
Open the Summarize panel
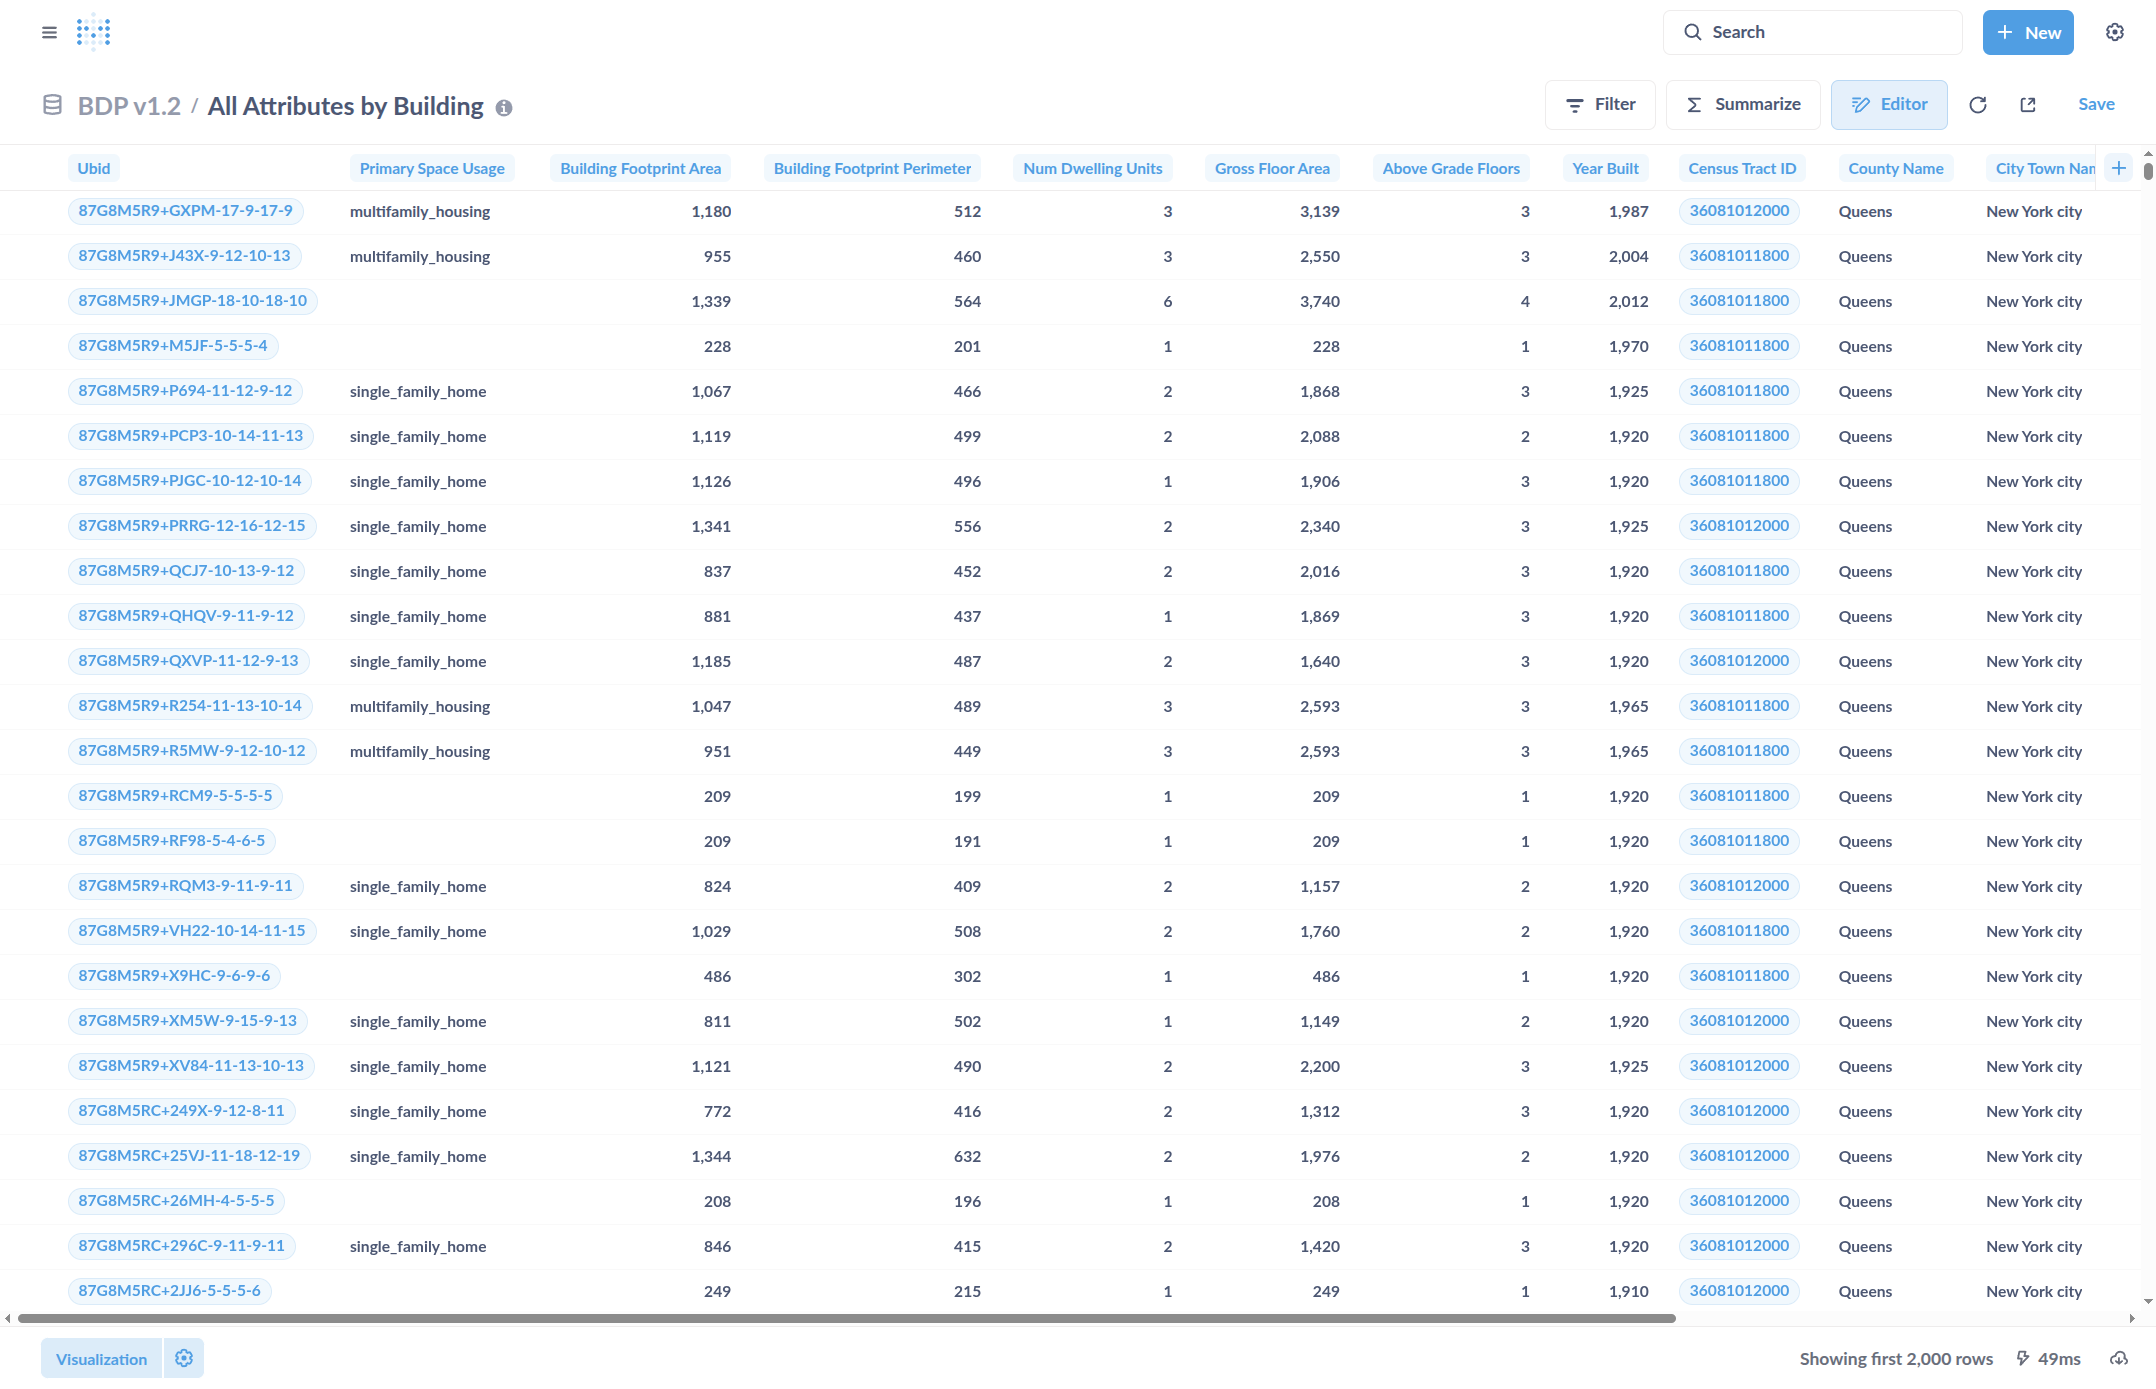[1743, 105]
